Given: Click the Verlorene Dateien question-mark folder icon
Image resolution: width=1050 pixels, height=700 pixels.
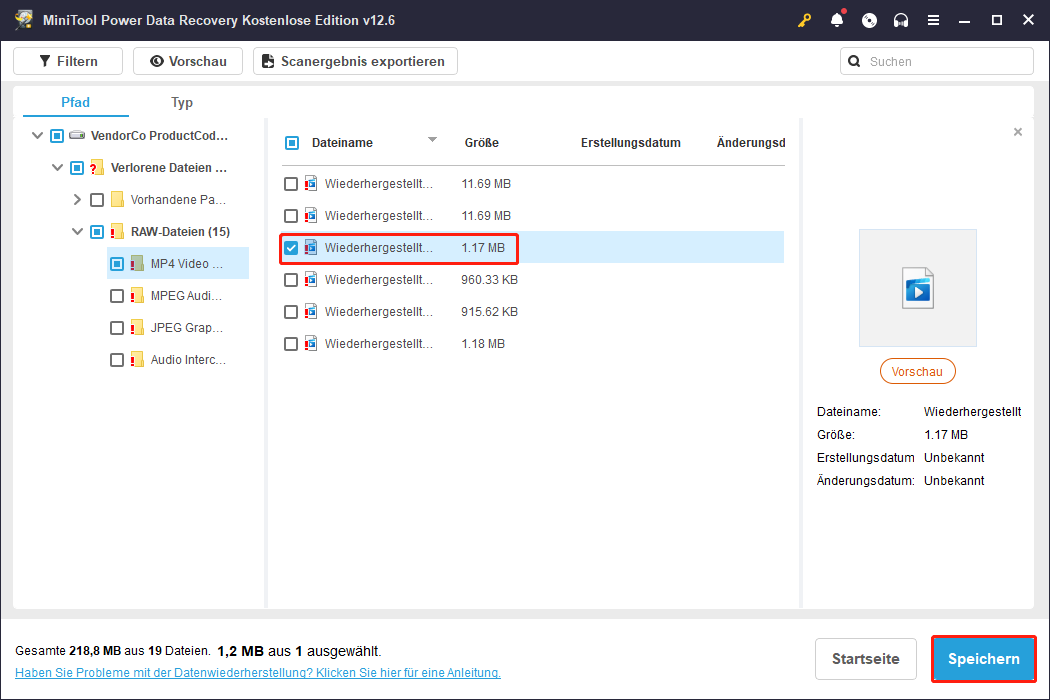Looking at the screenshot, I should tap(96, 167).
